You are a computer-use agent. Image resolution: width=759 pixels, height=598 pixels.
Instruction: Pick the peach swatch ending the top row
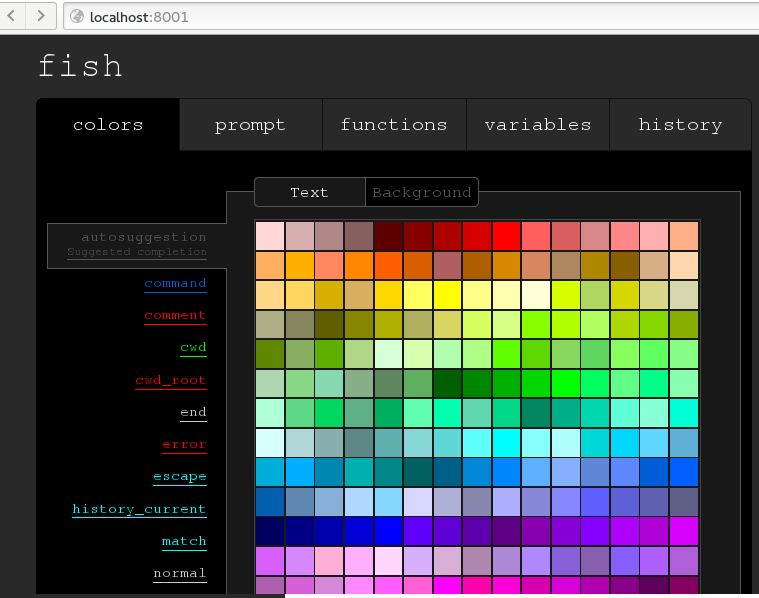pos(684,236)
